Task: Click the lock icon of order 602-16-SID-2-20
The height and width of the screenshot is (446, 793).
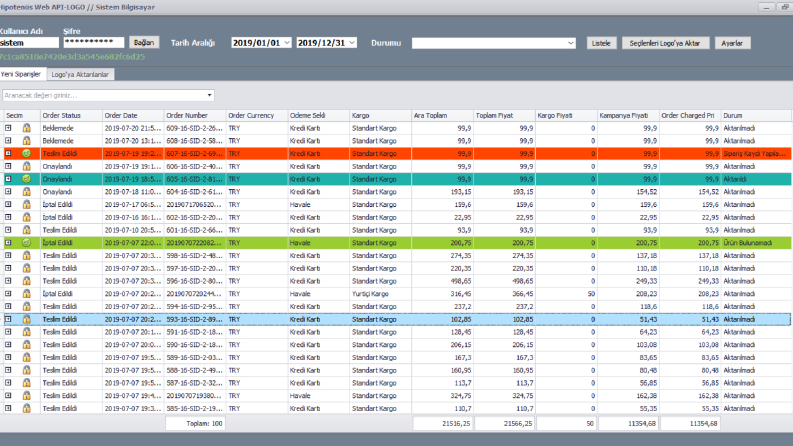Action: pos(26,217)
